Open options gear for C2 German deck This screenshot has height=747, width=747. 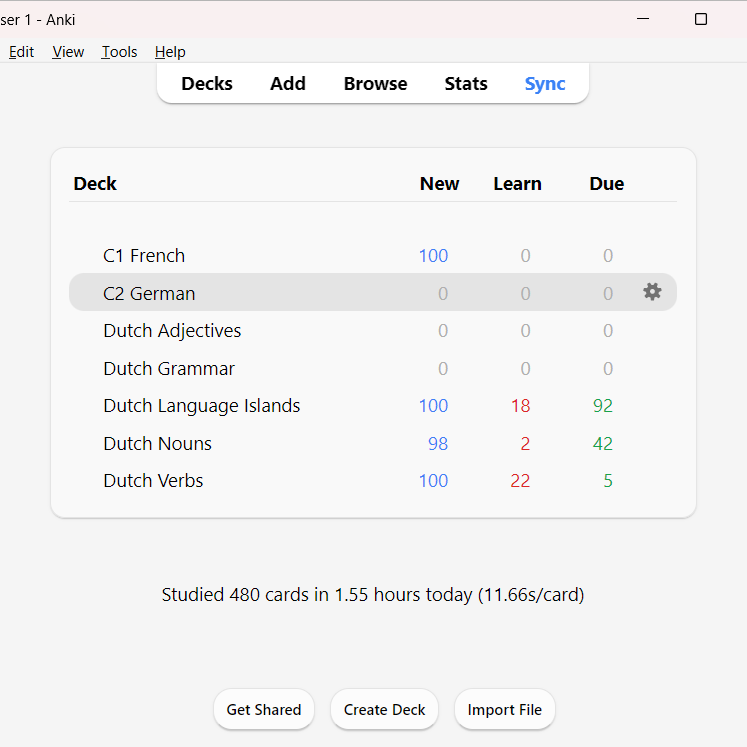pyautogui.click(x=652, y=292)
